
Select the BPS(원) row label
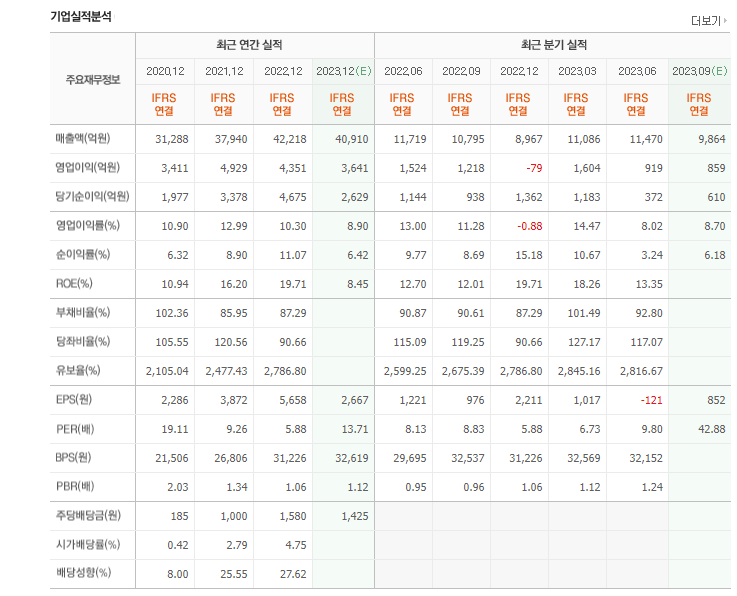coord(73,457)
